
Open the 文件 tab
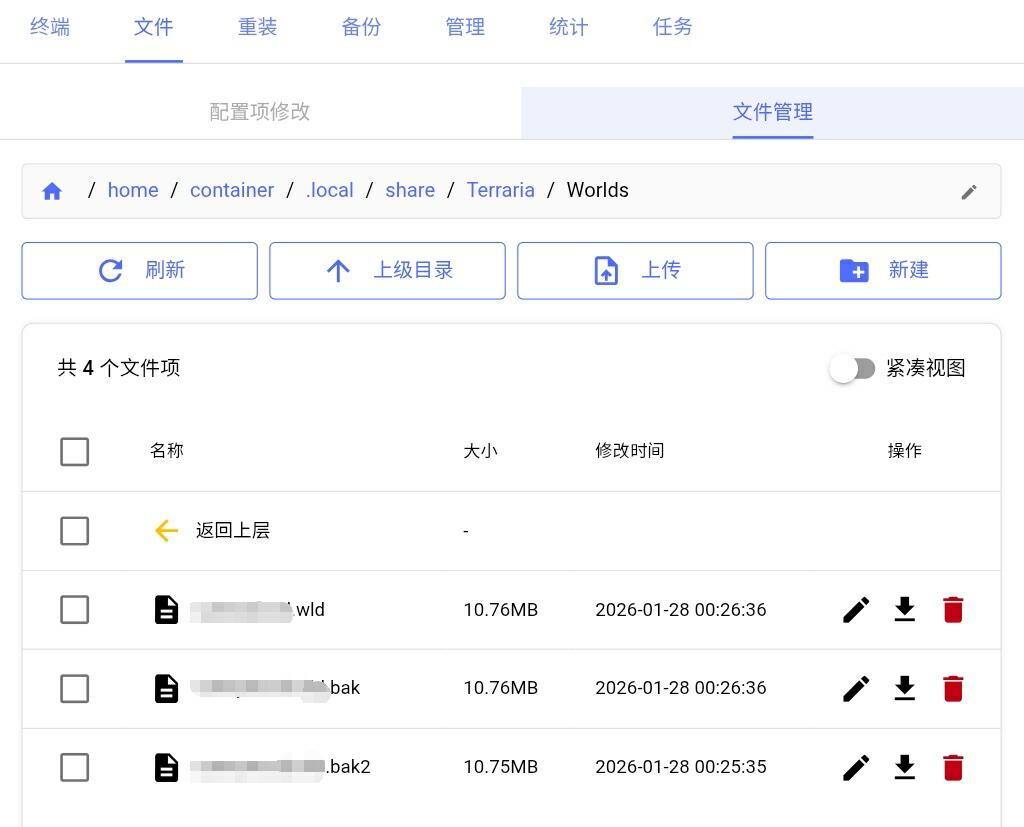point(153,27)
